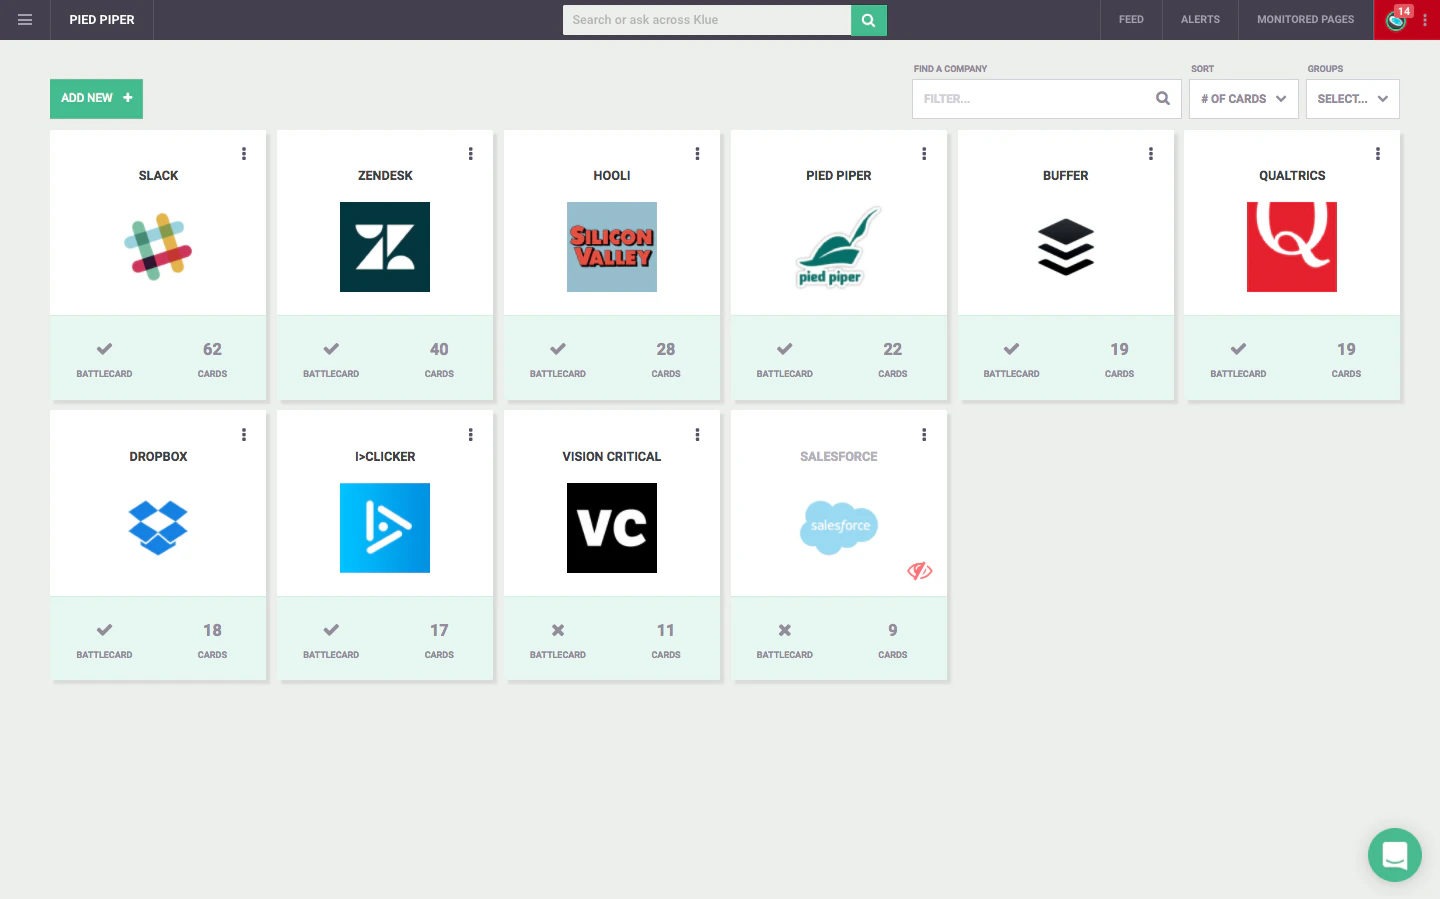Open Hooli card options menu
The height and width of the screenshot is (899, 1440).
(698, 154)
